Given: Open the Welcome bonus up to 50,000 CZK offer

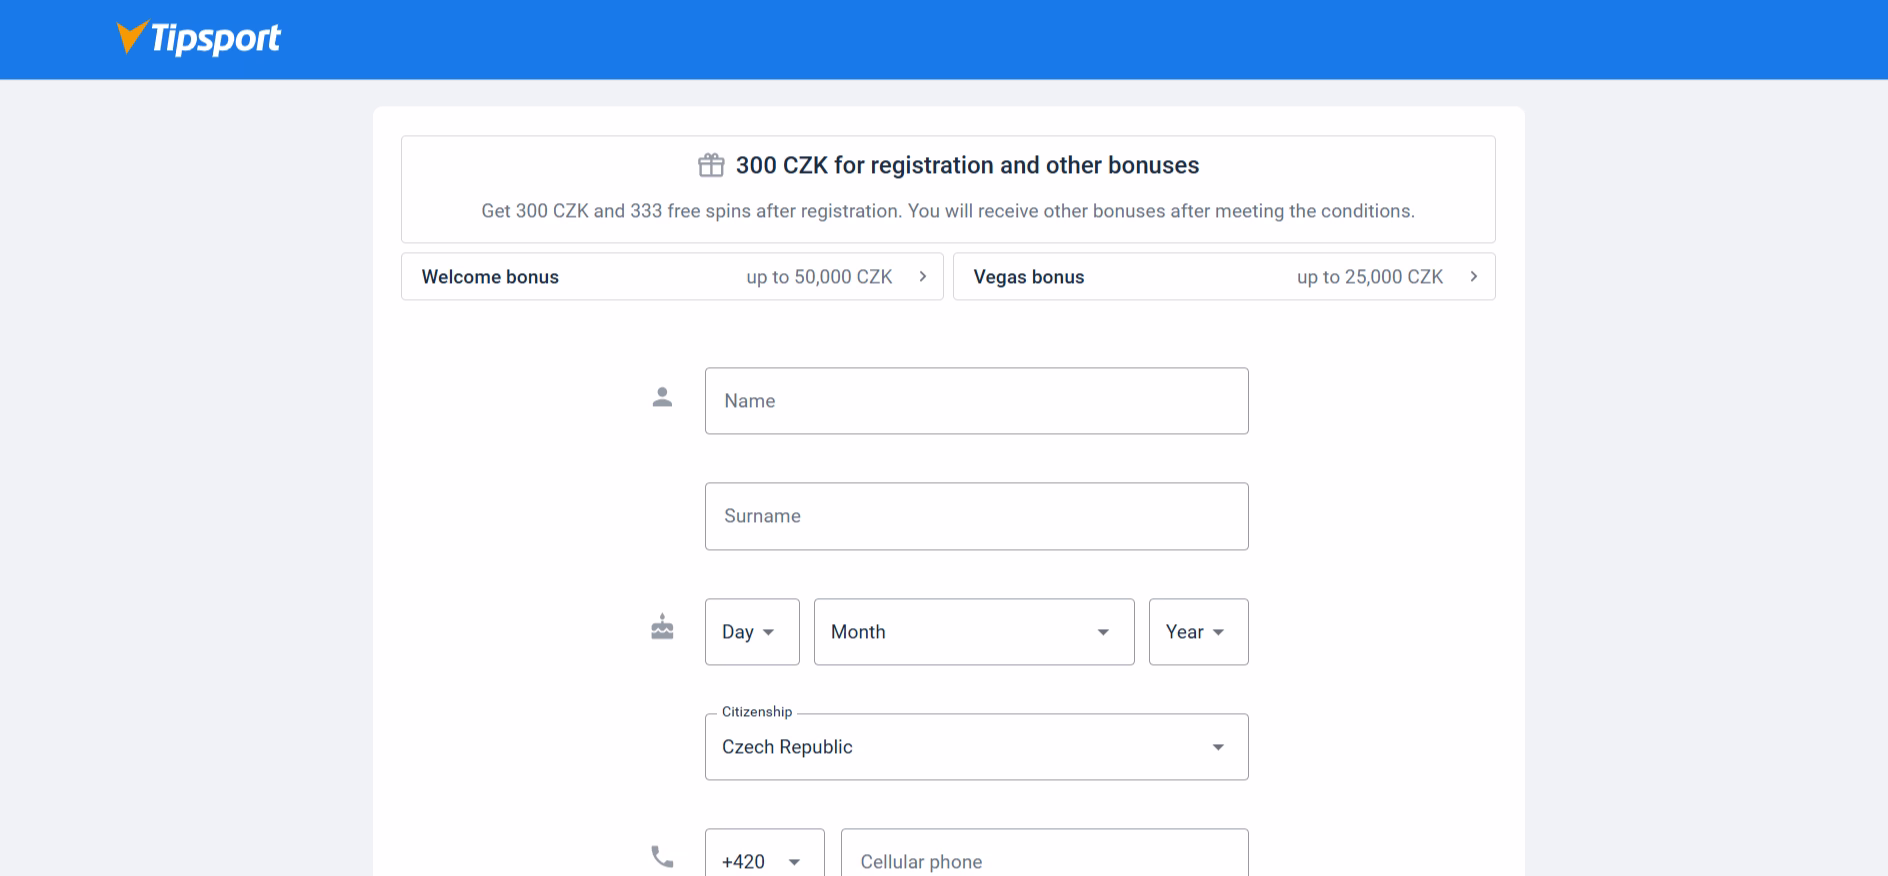Looking at the screenshot, I should pos(672,276).
